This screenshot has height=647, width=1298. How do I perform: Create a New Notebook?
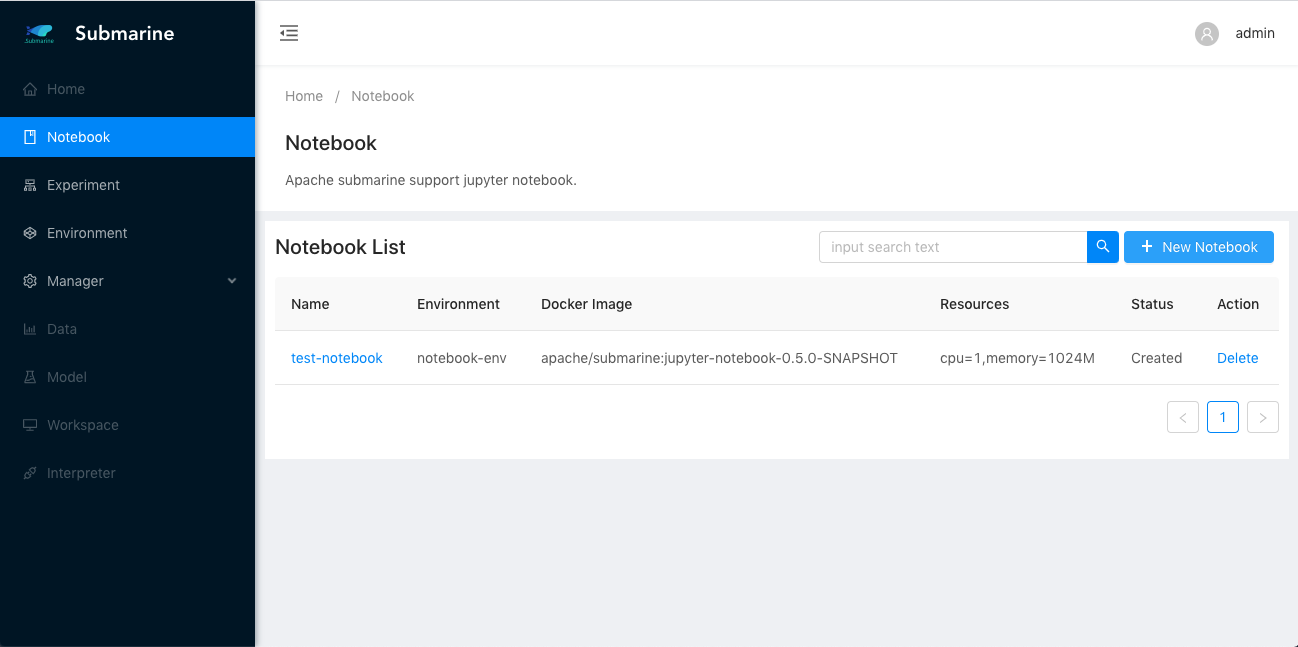[x=1198, y=247]
